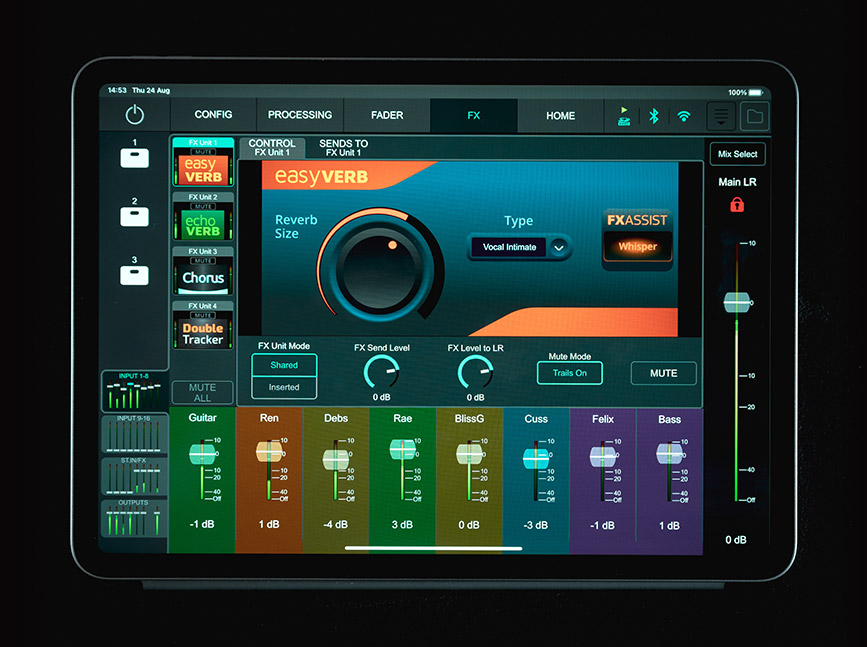This screenshot has height=647, width=867.
Task: Click the Guitar channel fader
Action: [x=203, y=454]
